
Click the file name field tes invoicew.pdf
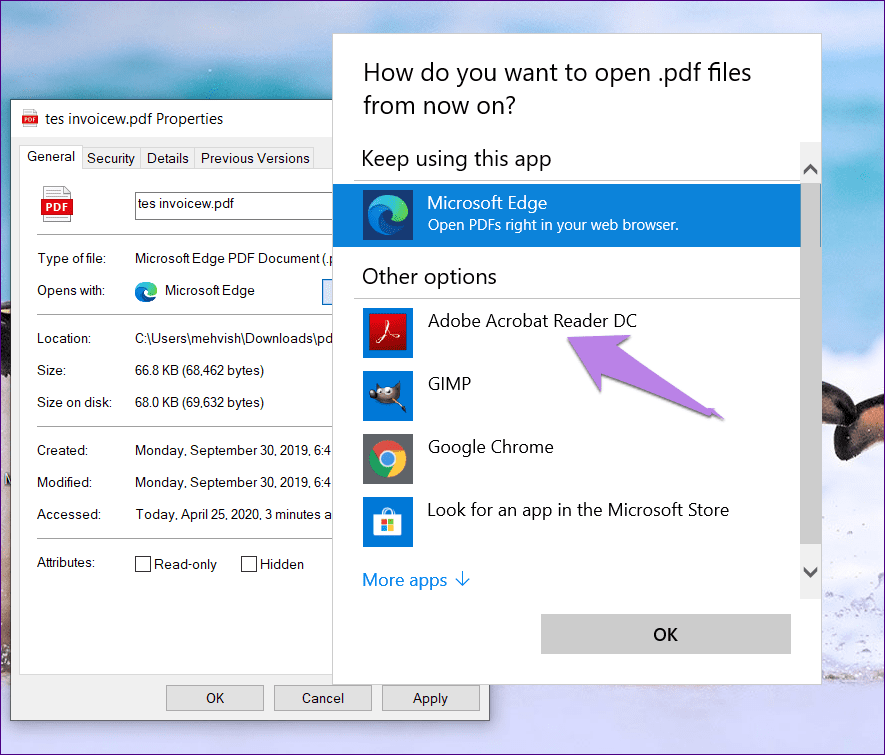pos(233,205)
